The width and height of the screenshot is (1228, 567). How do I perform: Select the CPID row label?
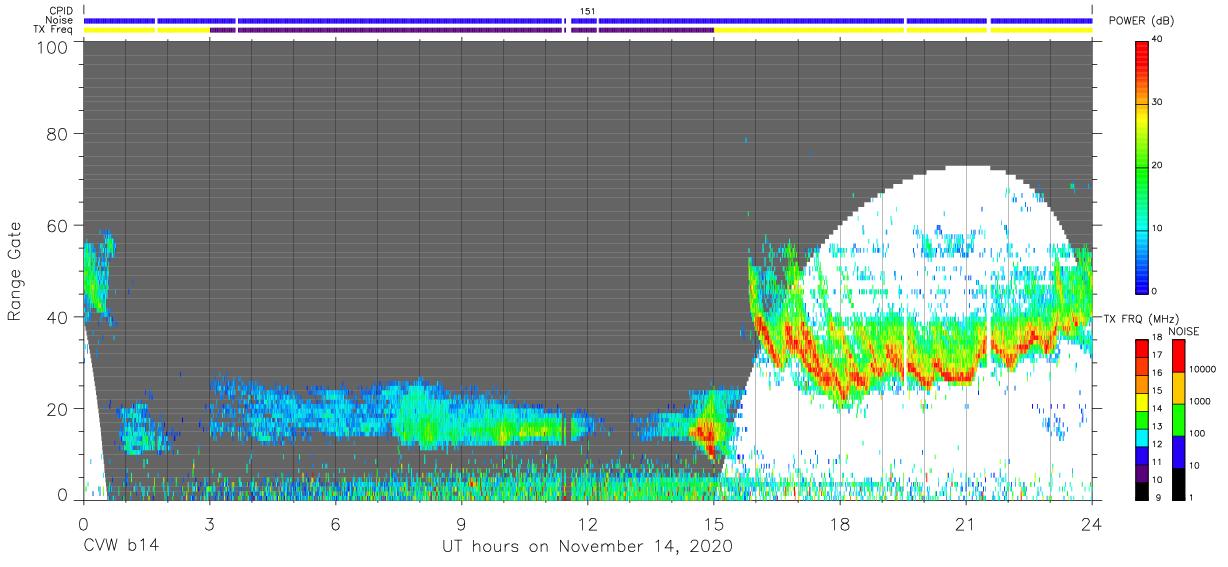[x=59, y=11]
